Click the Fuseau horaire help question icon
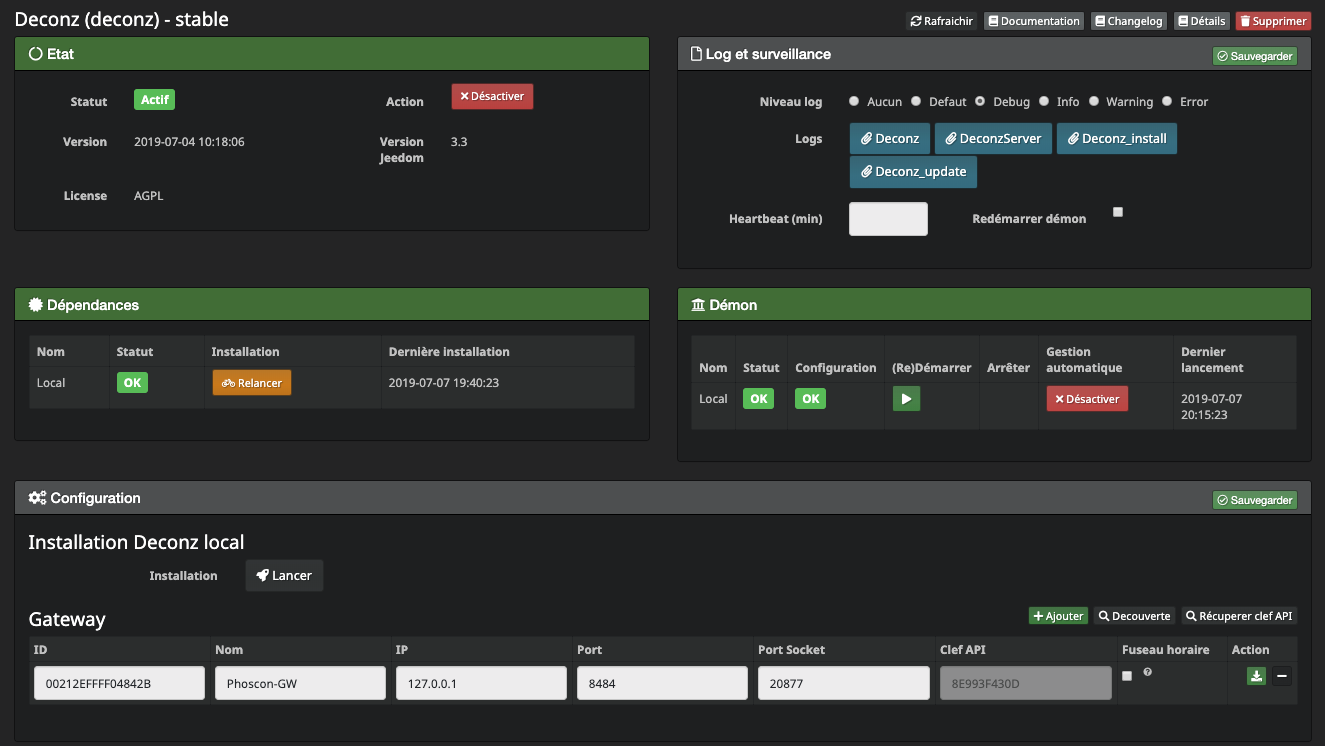Image resolution: width=1325 pixels, height=746 pixels. pos(1147,672)
